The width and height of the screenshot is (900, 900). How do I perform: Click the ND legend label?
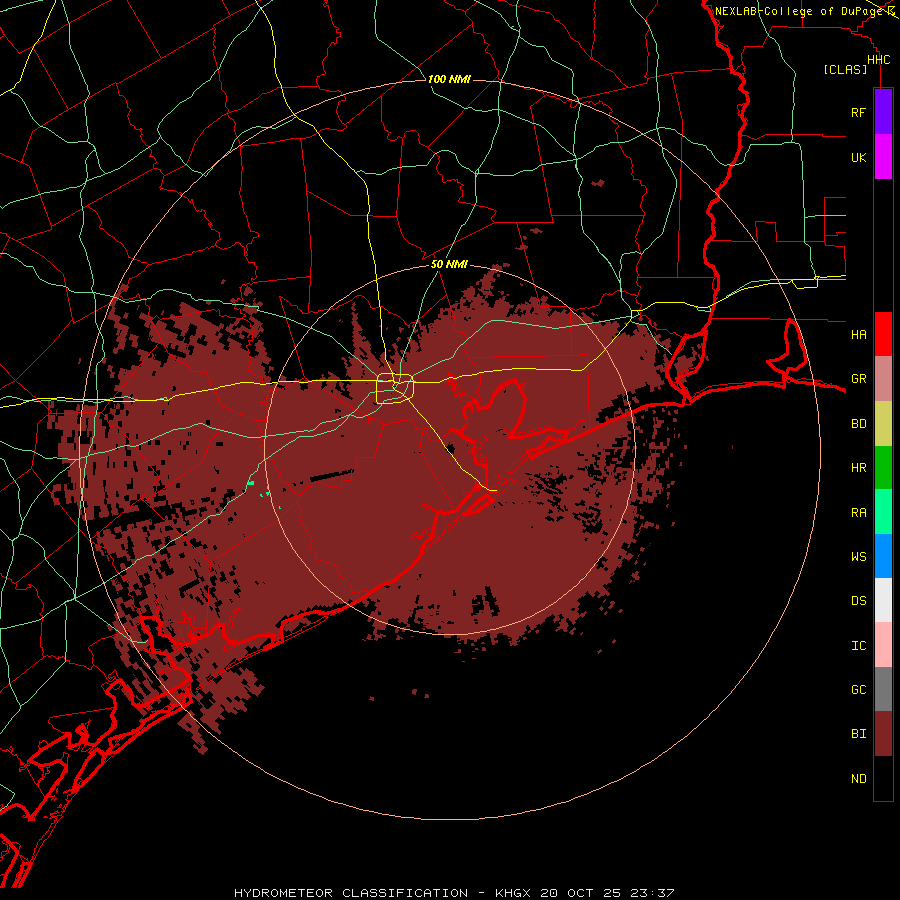pyautogui.click(x=859, y=778)
